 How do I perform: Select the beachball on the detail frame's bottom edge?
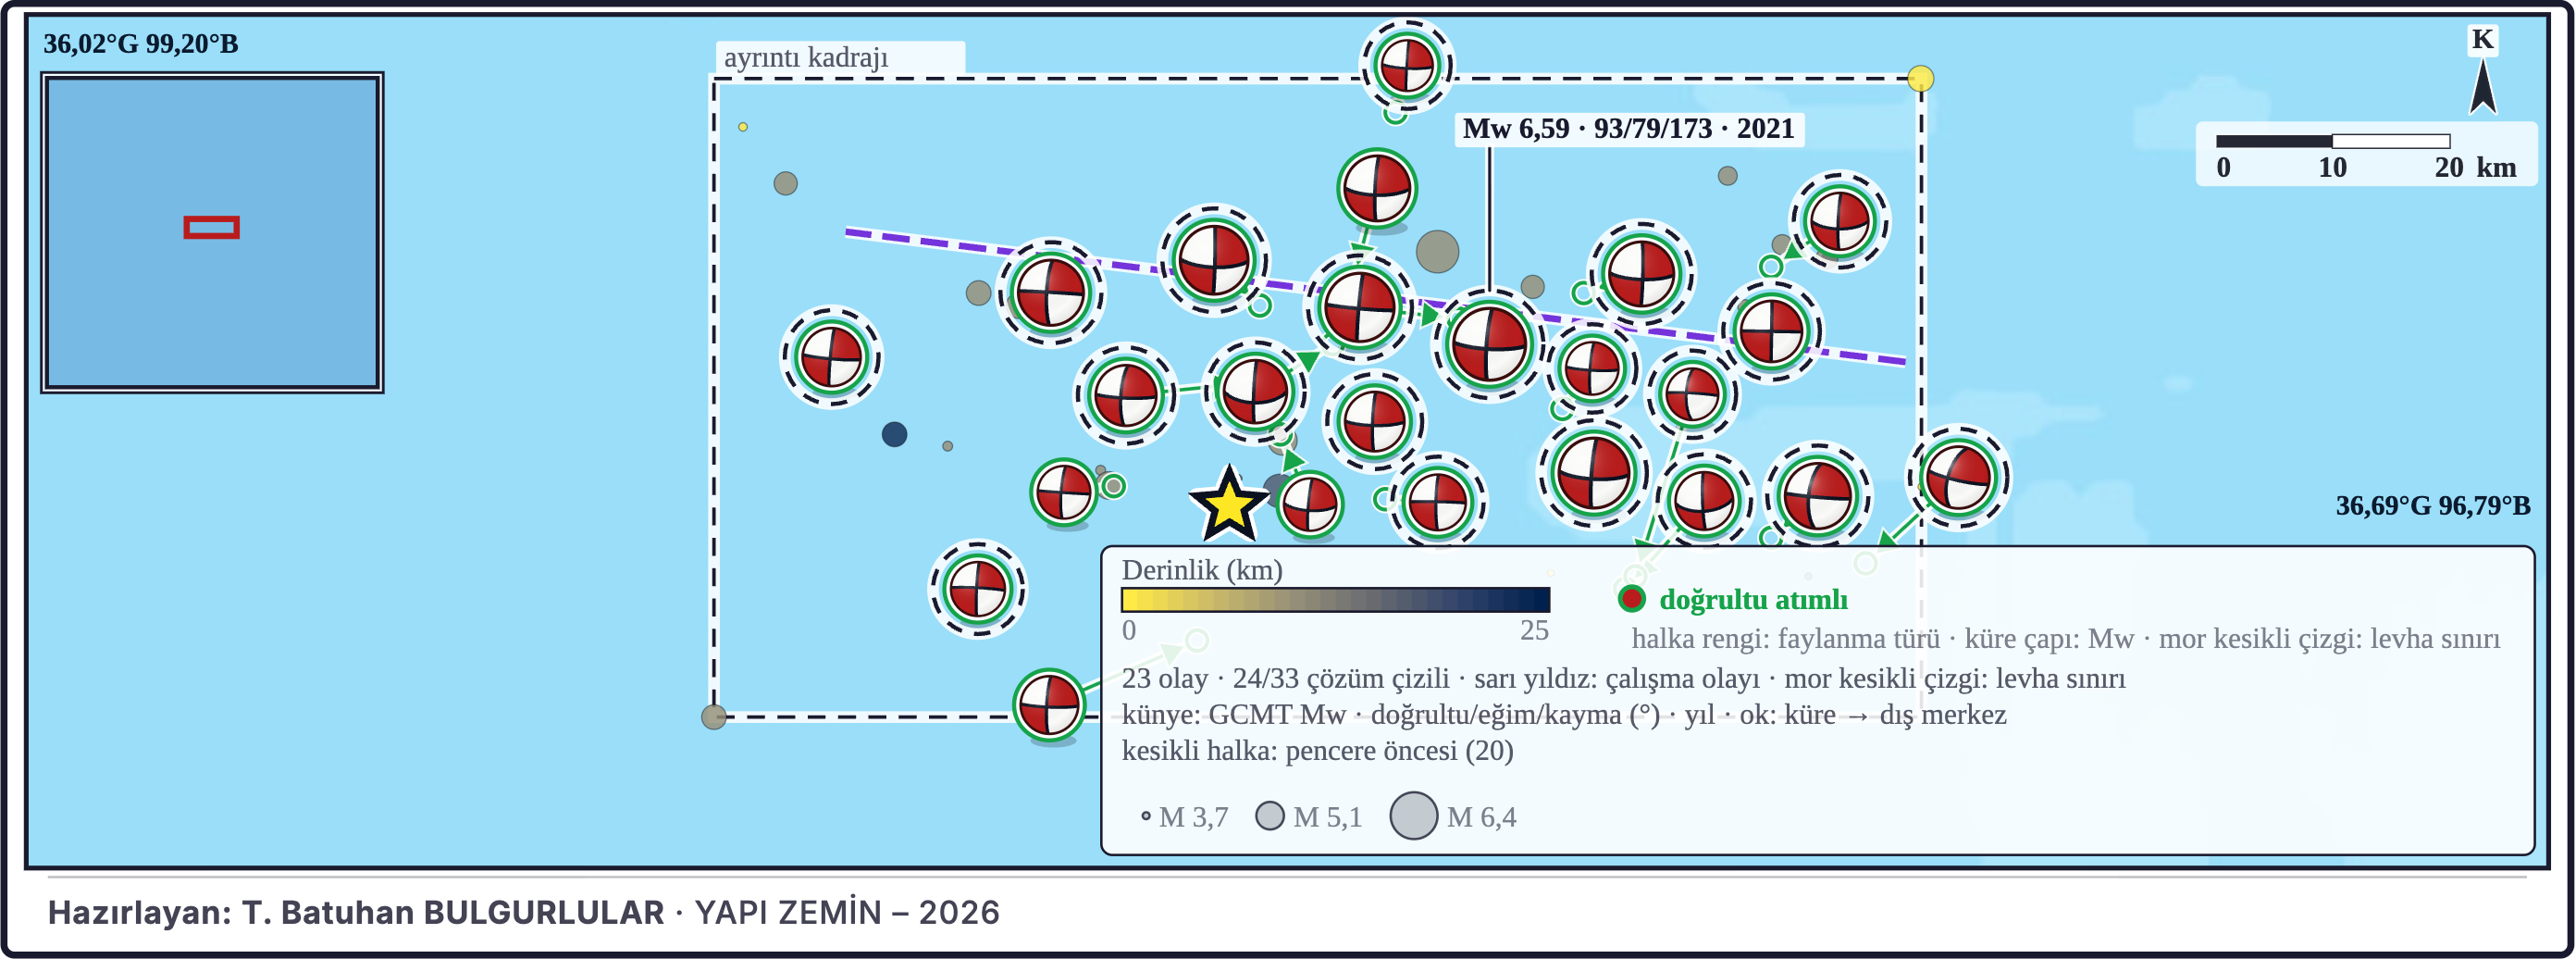(x=1049, y=705)
